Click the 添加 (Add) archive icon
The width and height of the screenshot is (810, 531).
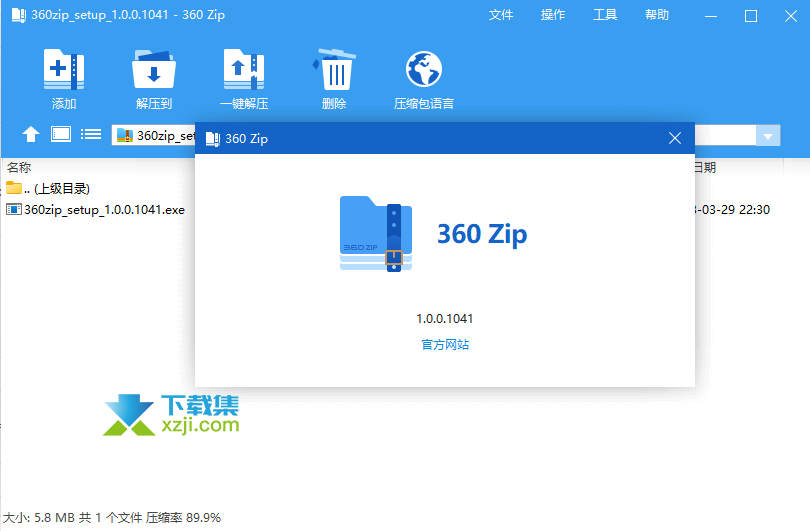pyautogui.click(x=64, y=69)
